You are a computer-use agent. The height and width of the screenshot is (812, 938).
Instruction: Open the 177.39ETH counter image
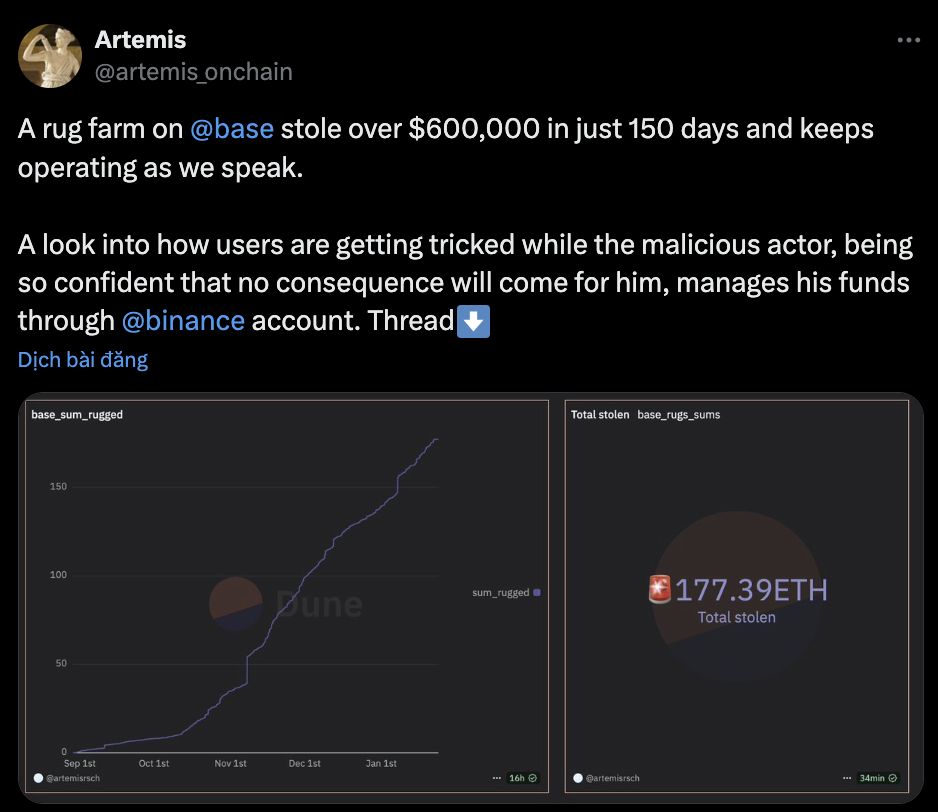(x=737, y=597)
